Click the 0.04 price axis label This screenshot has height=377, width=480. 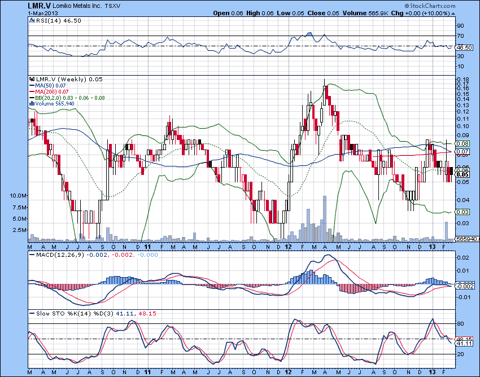coord(463,200)
